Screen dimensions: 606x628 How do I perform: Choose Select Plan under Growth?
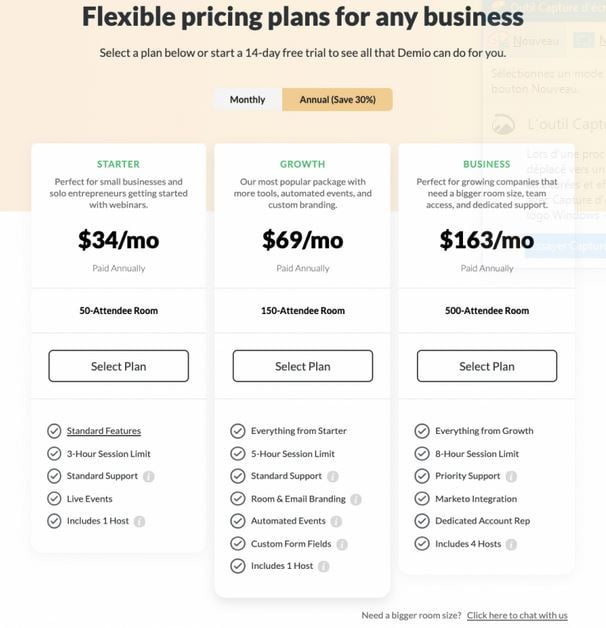click(303, 366)
